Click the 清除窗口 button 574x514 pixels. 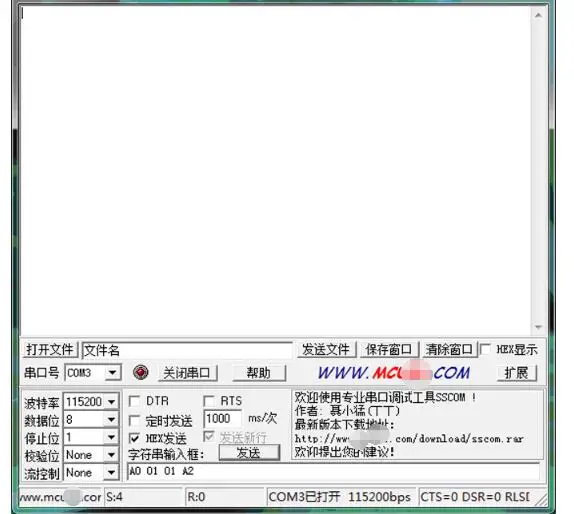click(x=450, y=350)
